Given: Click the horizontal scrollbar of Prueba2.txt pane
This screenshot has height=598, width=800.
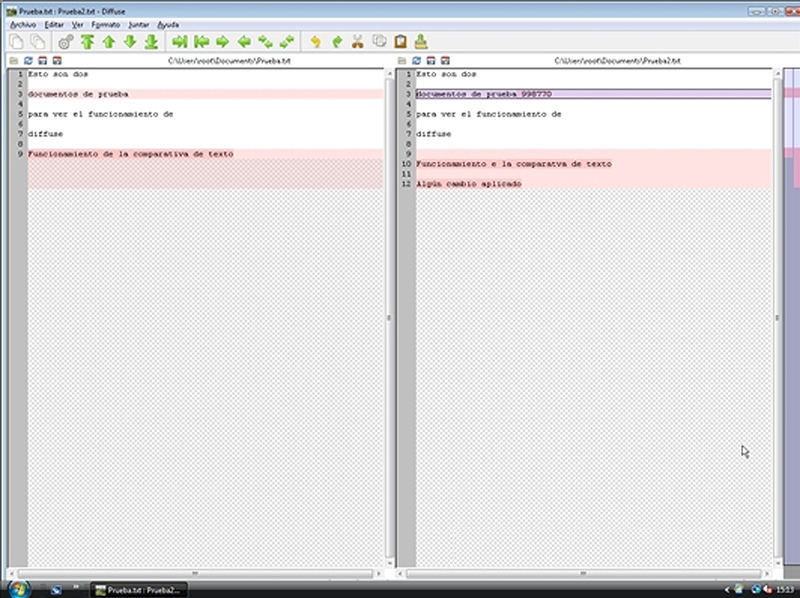Looking at the screenshot, I should click(x=583, y=574).
